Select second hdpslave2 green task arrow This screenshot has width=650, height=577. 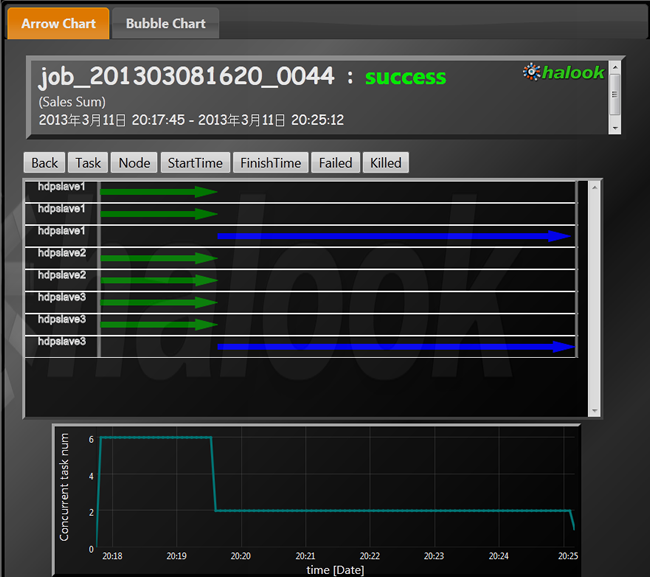coord(159,280)
